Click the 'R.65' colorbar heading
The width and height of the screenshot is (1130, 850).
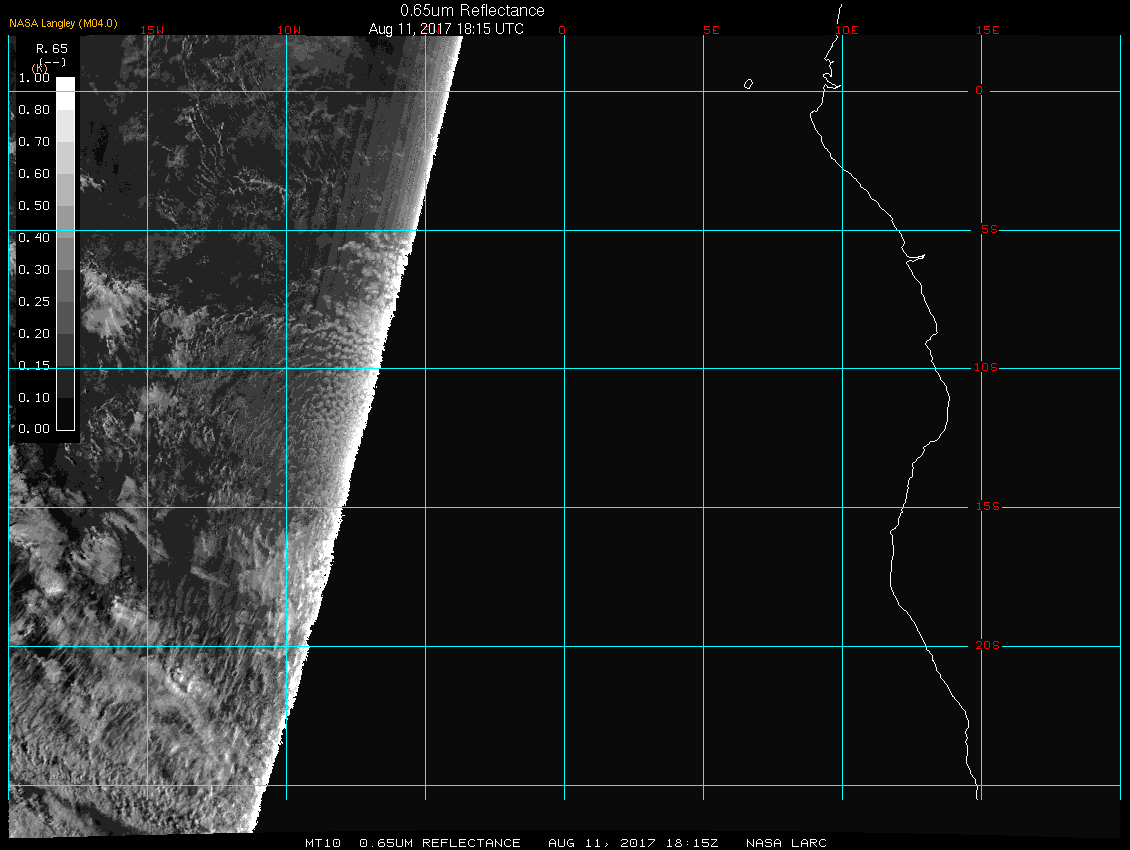(x=52, y=48)
